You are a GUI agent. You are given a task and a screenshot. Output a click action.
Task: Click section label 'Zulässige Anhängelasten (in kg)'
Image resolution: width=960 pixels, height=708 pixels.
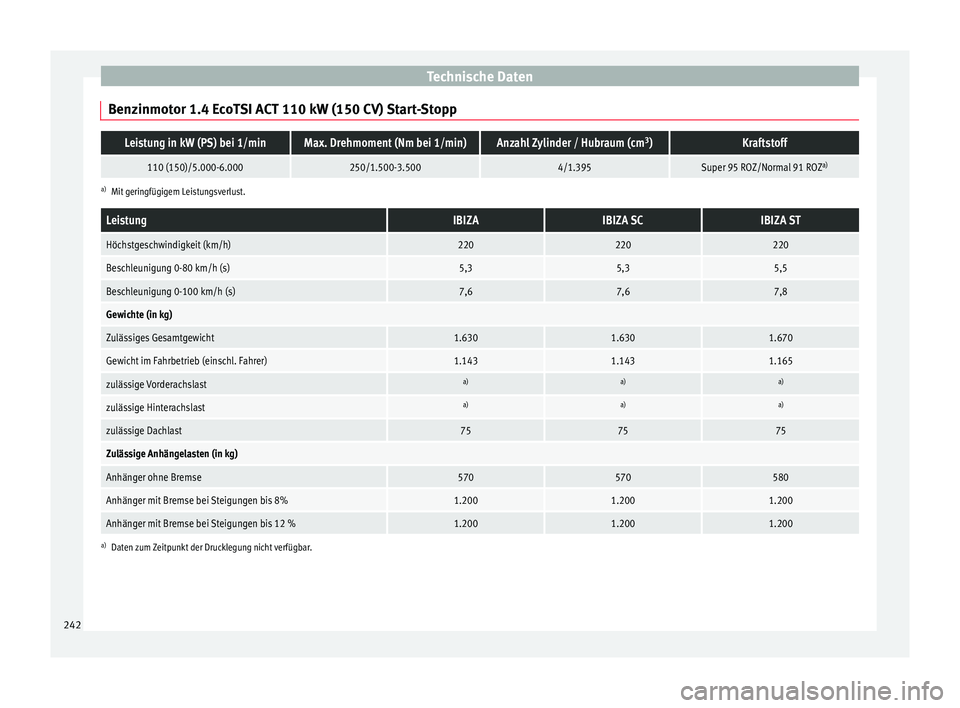coord(171,454)
